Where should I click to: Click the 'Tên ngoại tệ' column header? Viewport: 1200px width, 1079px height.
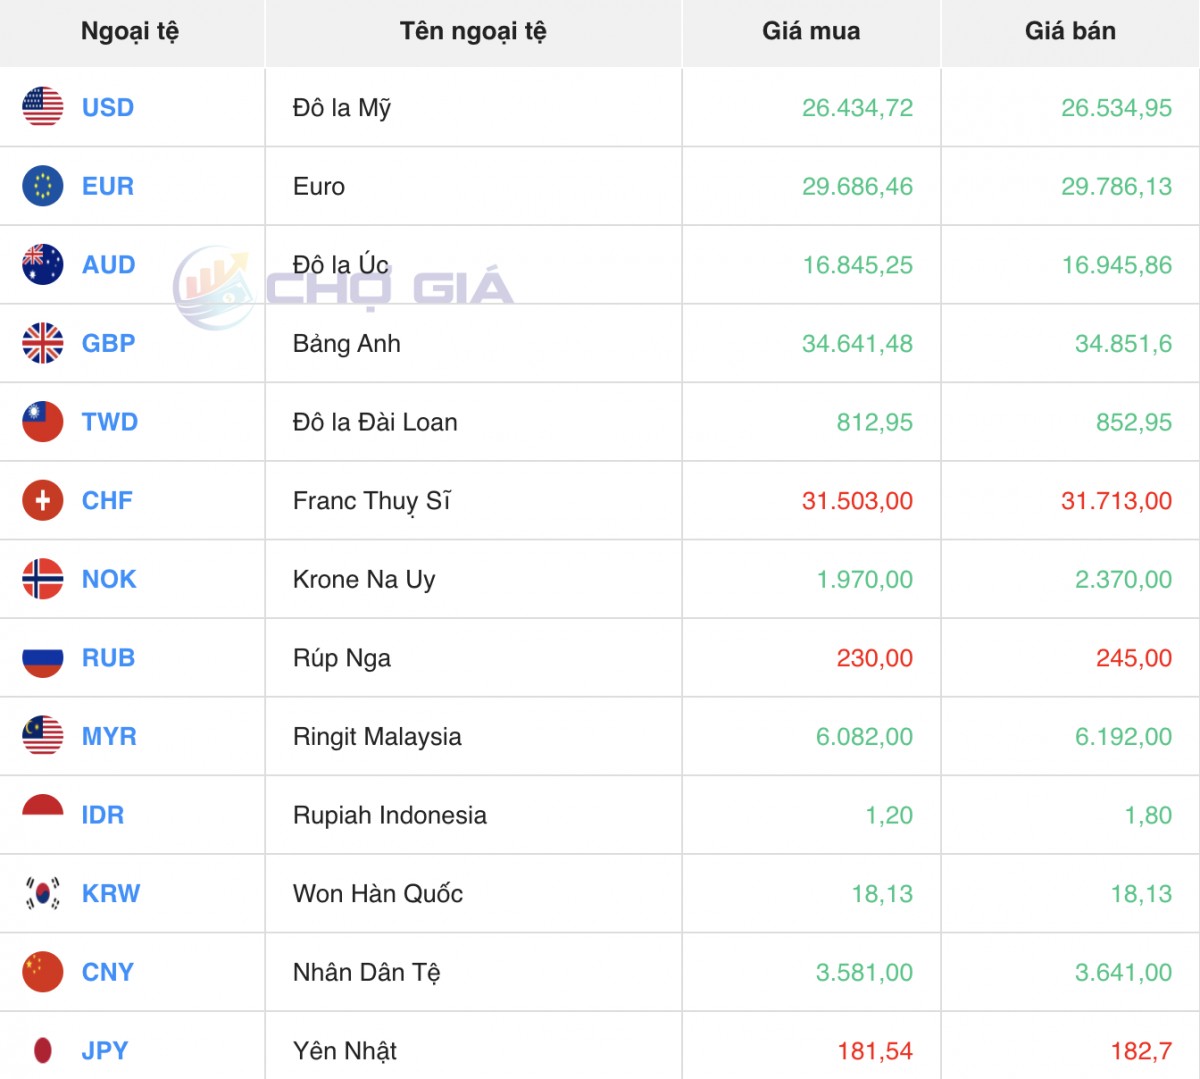[x=472, y=31]
